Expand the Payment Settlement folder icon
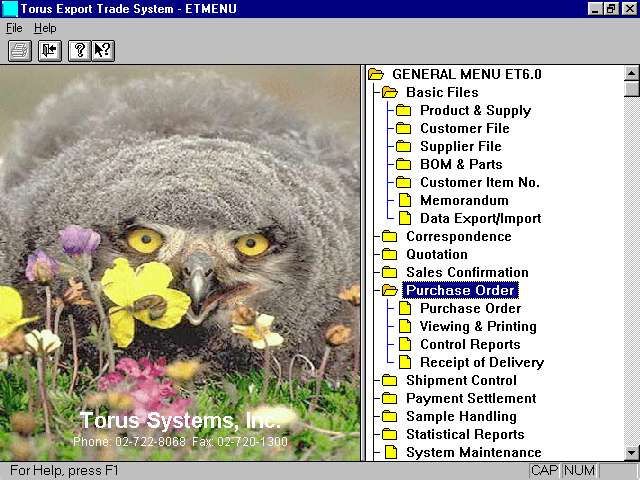640x480 pixels. point(390,398)
